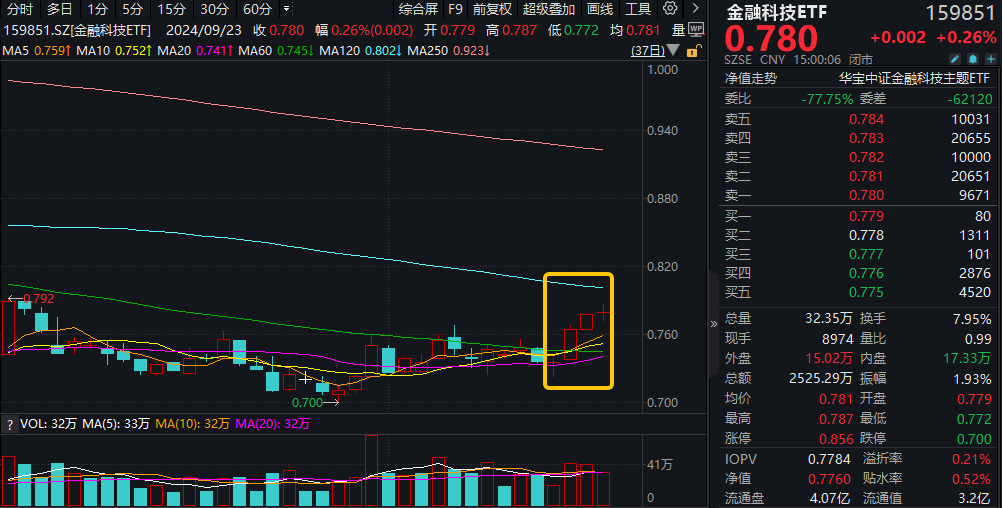
Task: Click the VOL indicator help question mark
Action: pyautogui.click(x=10, y=424)
